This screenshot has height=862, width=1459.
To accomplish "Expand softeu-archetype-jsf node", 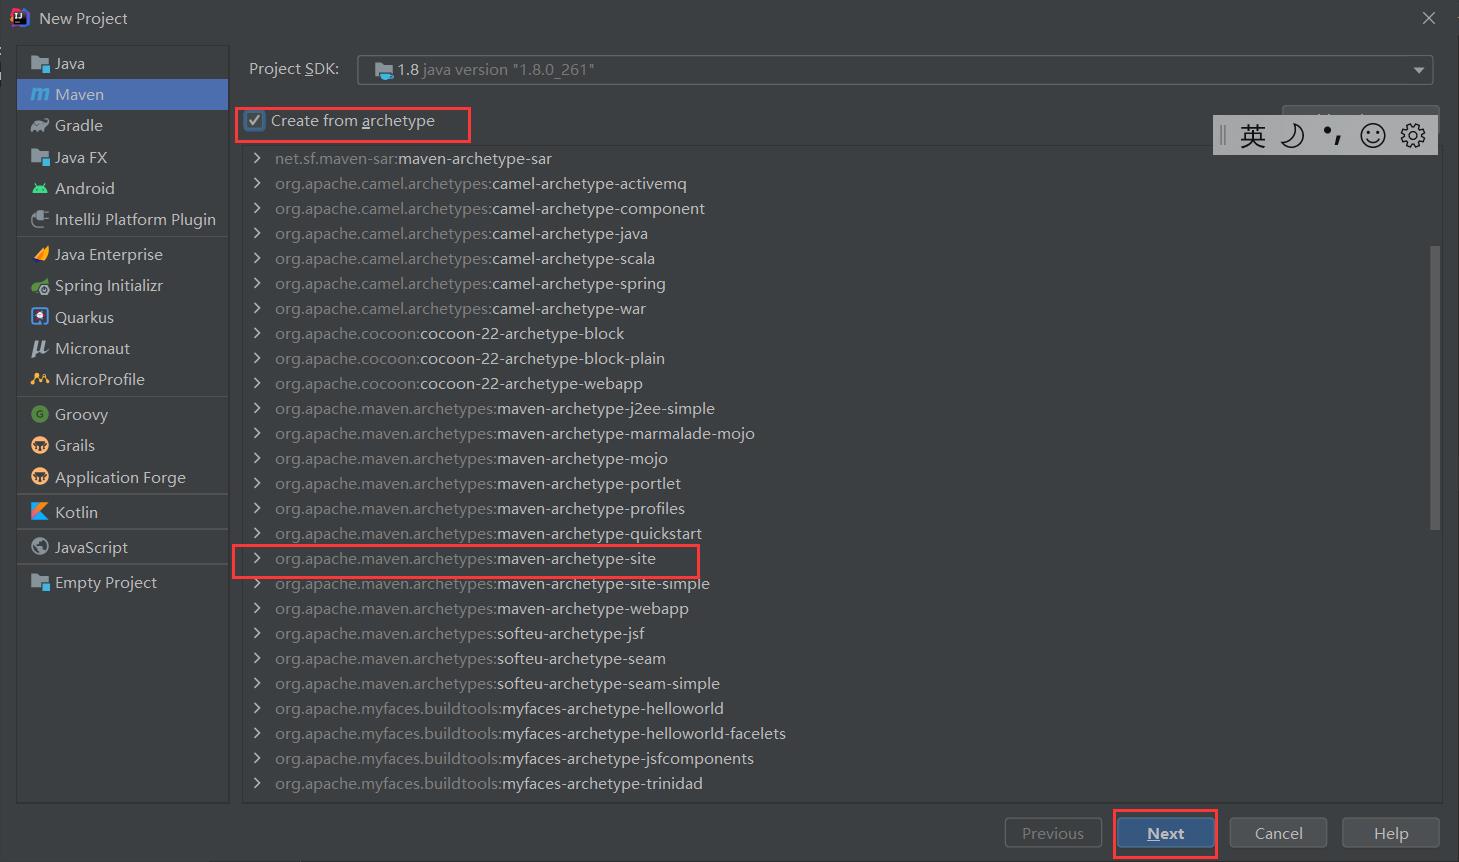I will click(x=257, y=633).
